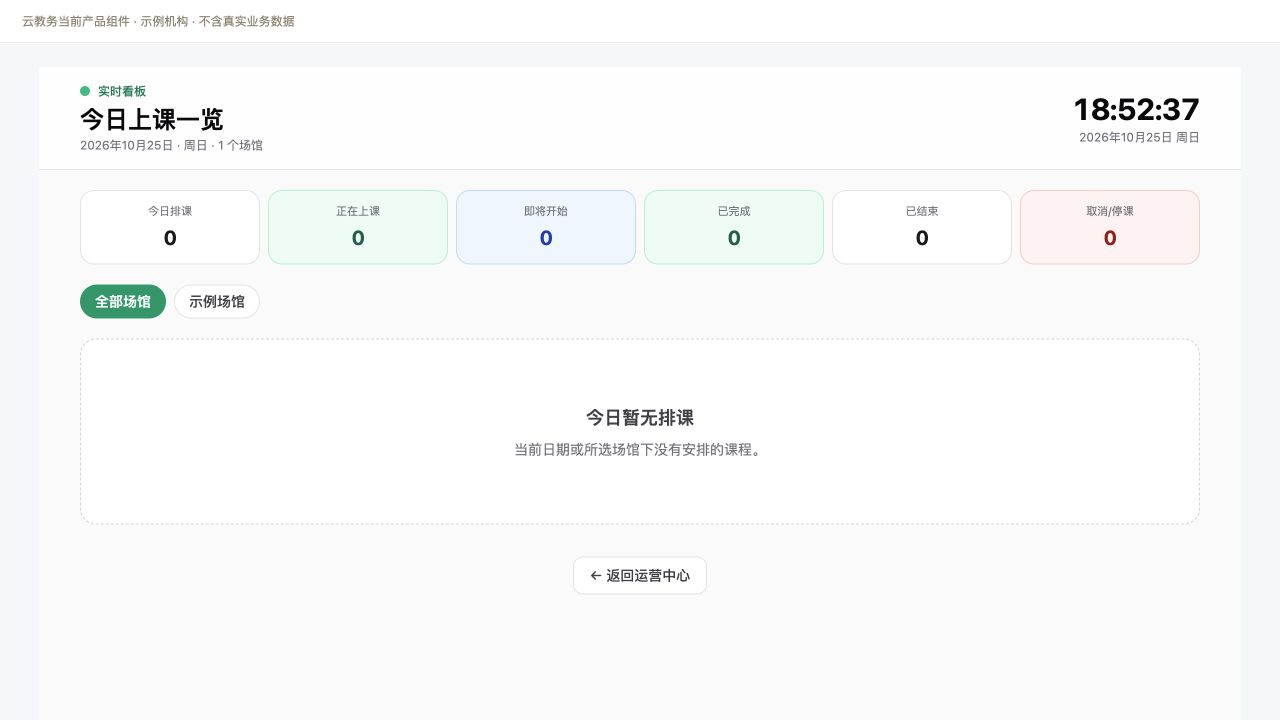Click the 18:52:37 clock display

click(x=1136, y=109)
